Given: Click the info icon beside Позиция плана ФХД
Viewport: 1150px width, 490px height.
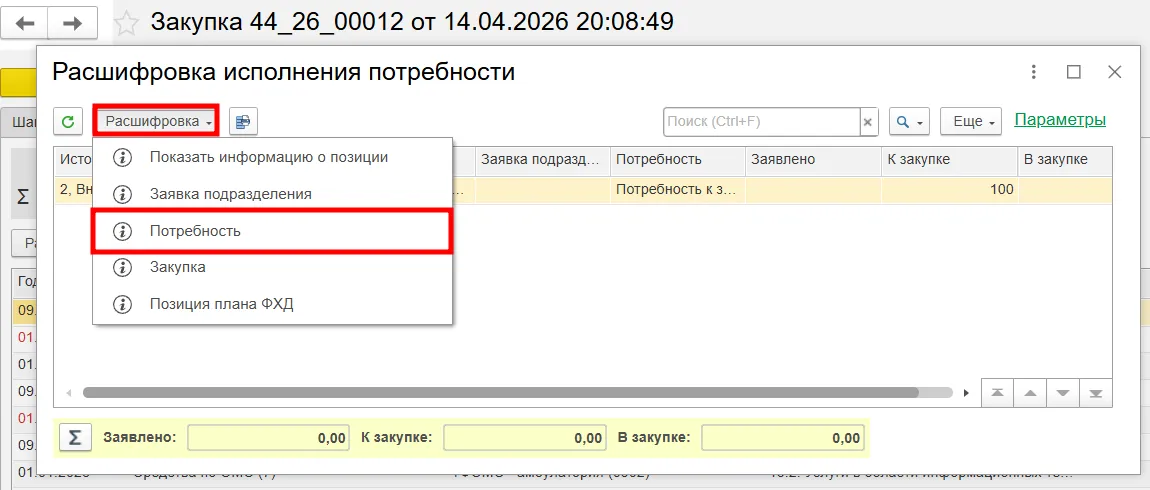Looking at the screenshot, I should (x=122, y=304).
